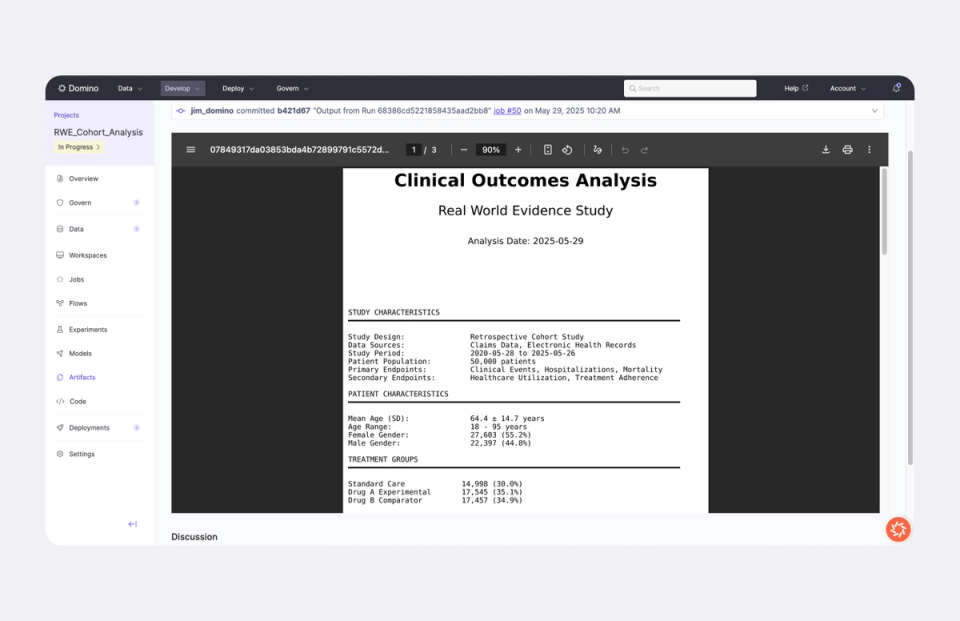960x621 pixels.
Task: Undo the last annotation
Action: [x=626, y=149]
